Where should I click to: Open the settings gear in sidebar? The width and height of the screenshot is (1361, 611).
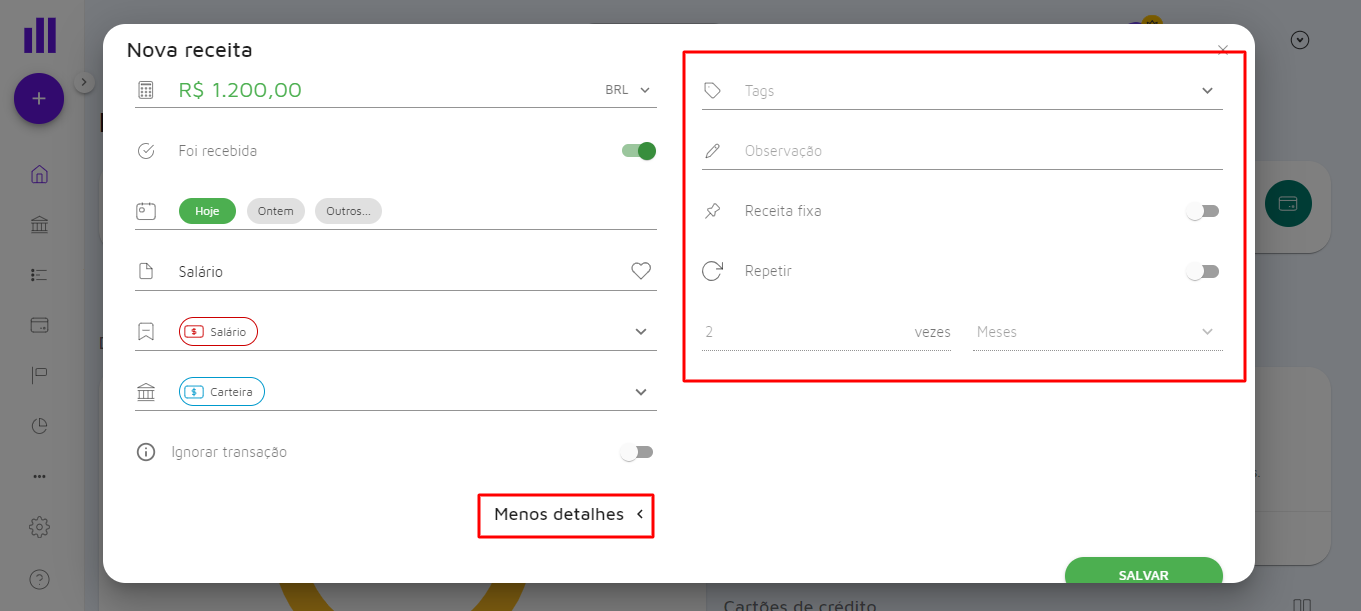(39, 526)
